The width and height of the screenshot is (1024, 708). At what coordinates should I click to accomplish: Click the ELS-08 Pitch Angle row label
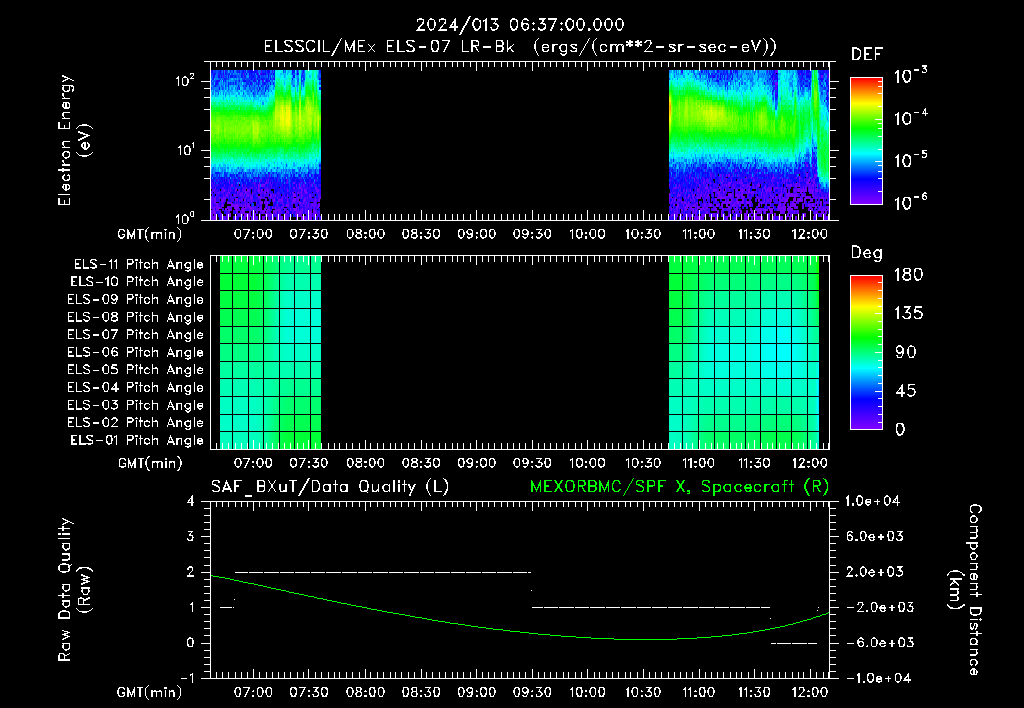(x=135, y=317)
